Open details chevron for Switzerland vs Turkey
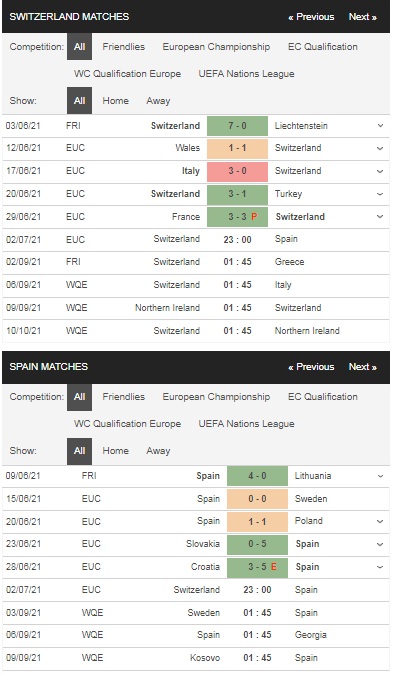This screenshot has height=673, width=393. pos(380,194)
